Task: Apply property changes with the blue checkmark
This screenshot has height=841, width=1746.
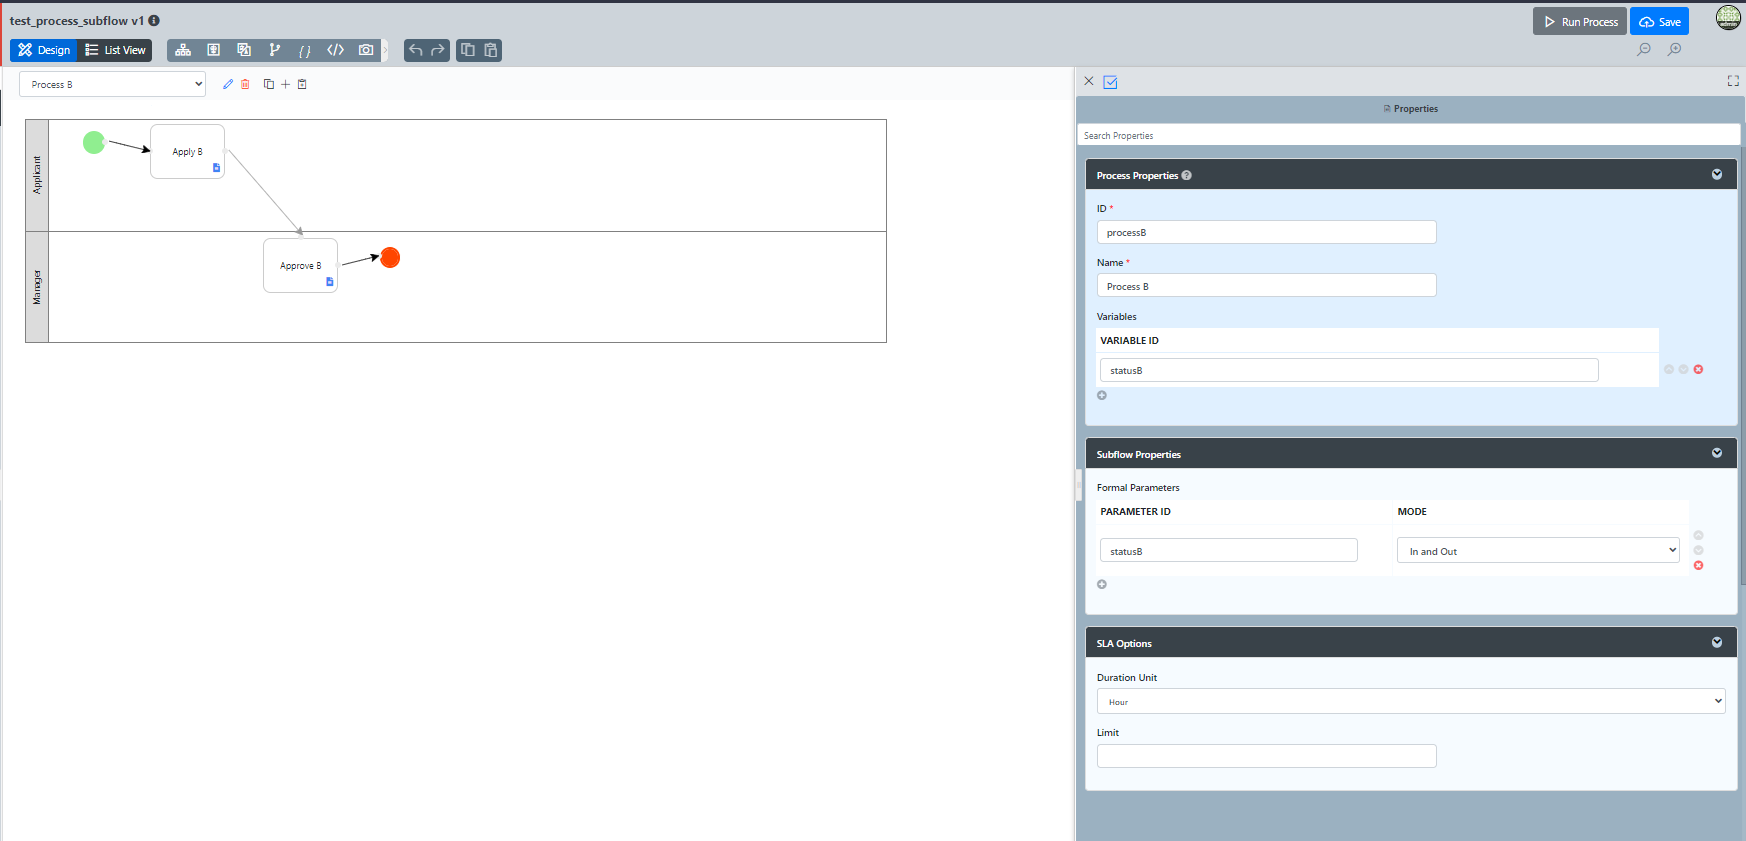Action: click(x=1110, y=82)
